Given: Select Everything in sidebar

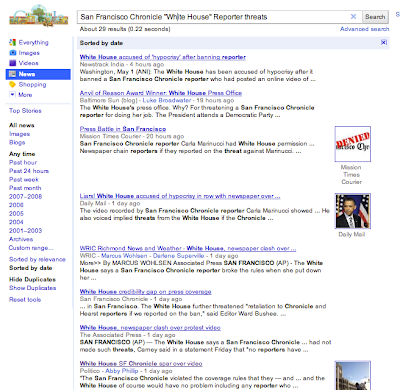Looking at the screenshot, I should coord(34,42).
